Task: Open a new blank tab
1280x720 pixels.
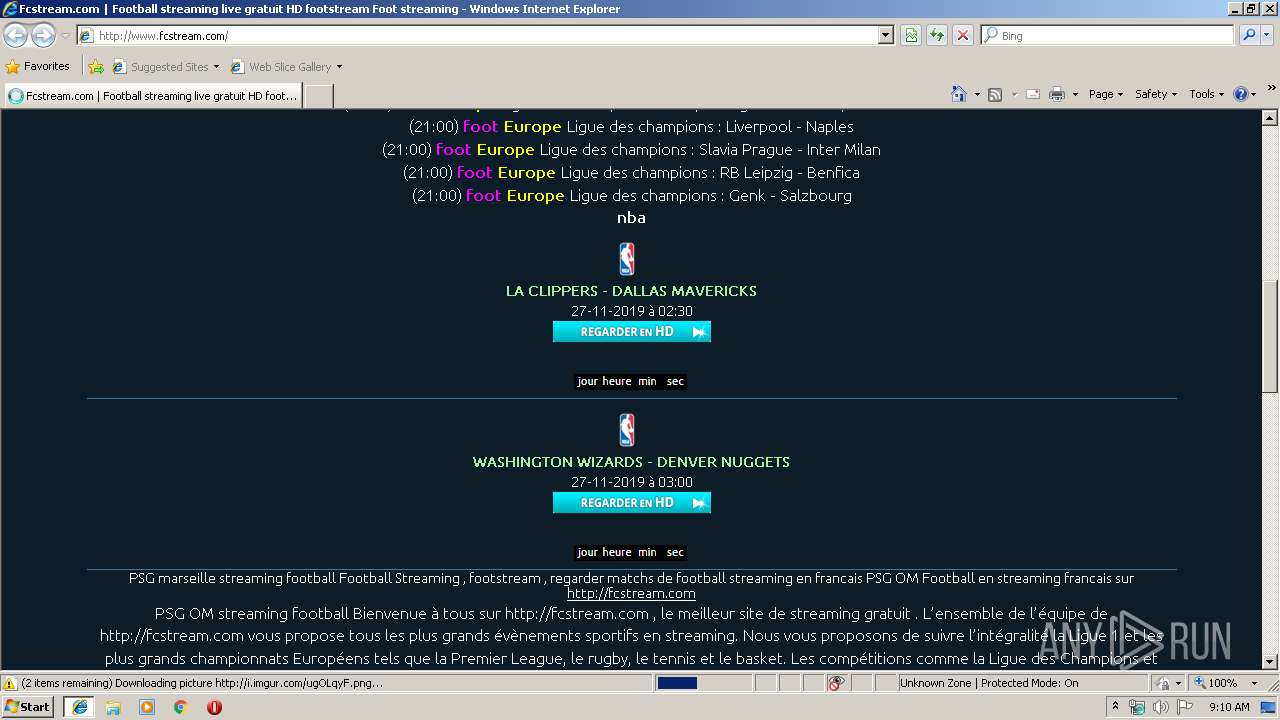Action: tap(318, 96)
